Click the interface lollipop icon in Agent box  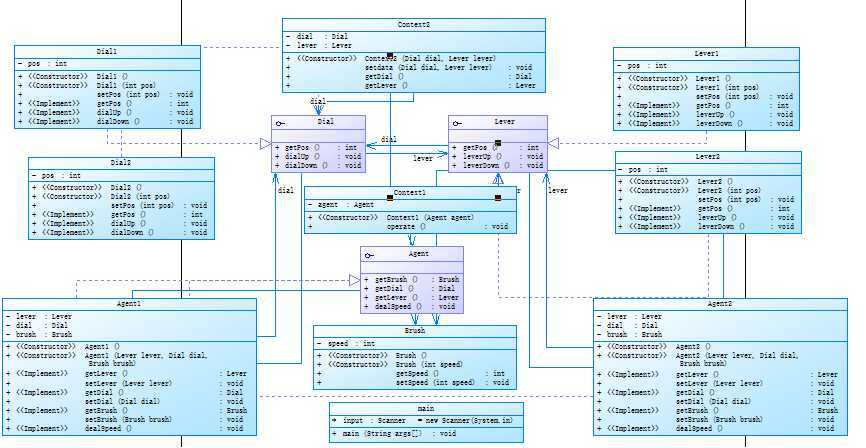click(x=369, y=255)
